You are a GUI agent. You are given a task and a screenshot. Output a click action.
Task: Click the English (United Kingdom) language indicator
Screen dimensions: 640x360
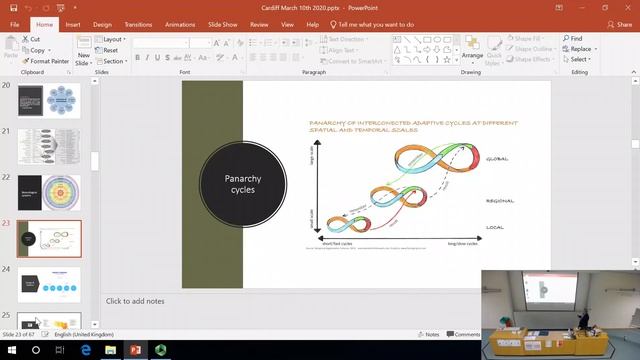84,334
